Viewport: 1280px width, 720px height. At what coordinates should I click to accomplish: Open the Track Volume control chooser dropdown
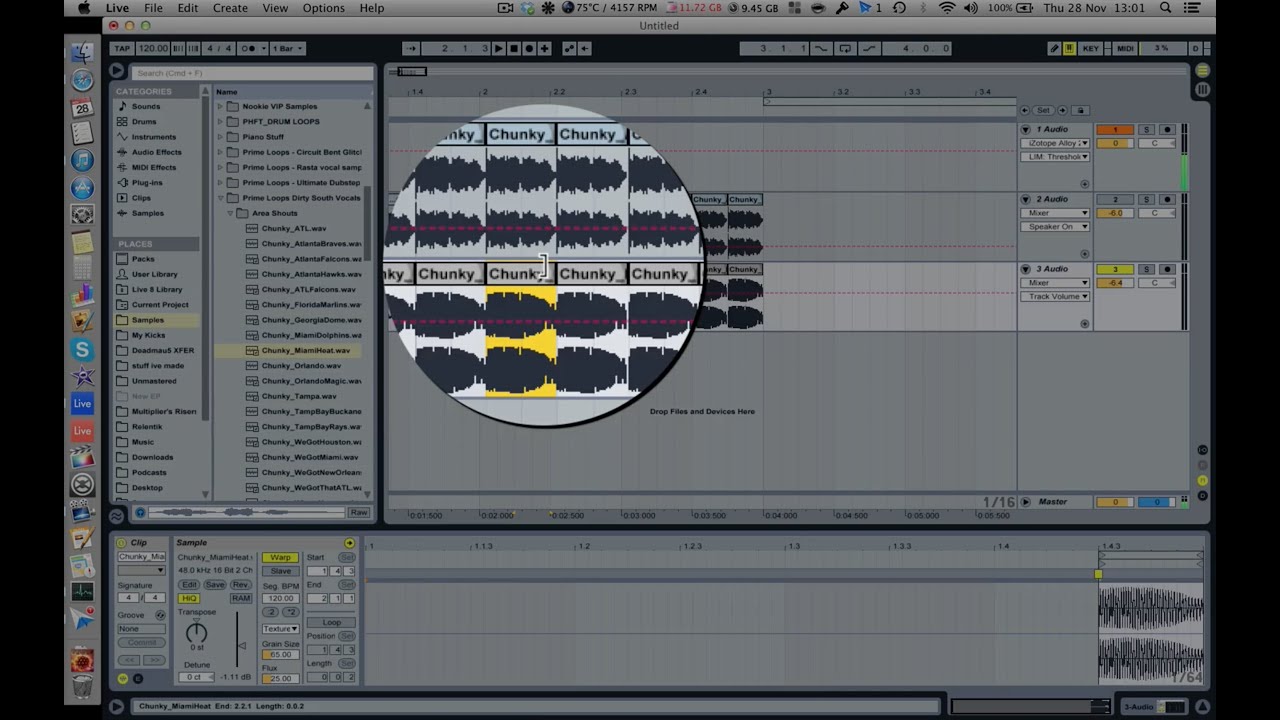pyautogui.click(x=1057, y=296)
